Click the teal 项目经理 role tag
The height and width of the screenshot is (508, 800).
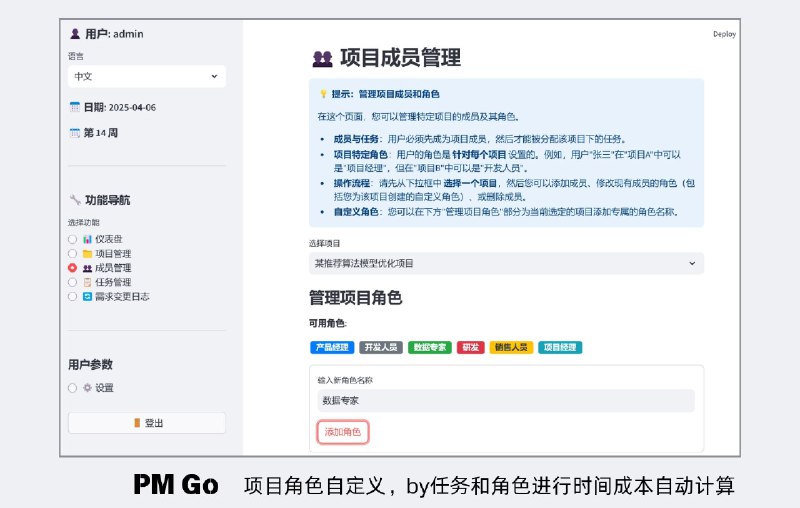coord(560,347)
